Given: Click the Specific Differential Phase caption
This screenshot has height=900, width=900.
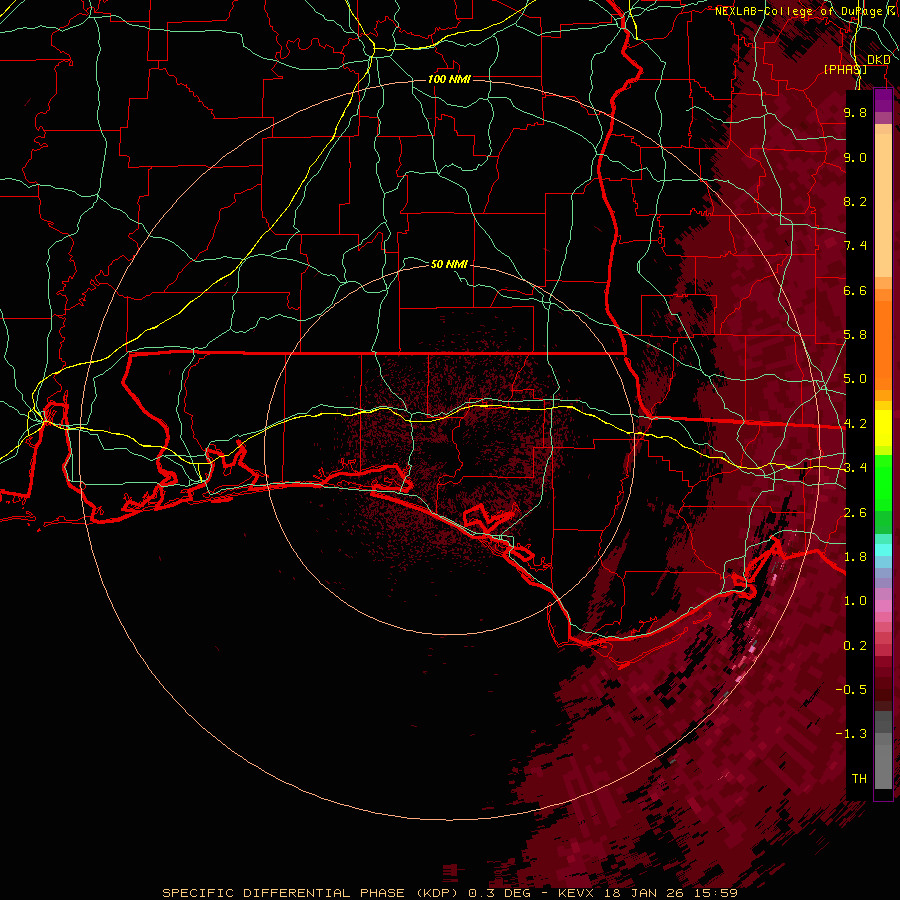Looking at the screenshot, I should pyautogui.click(x=450, y=893).
